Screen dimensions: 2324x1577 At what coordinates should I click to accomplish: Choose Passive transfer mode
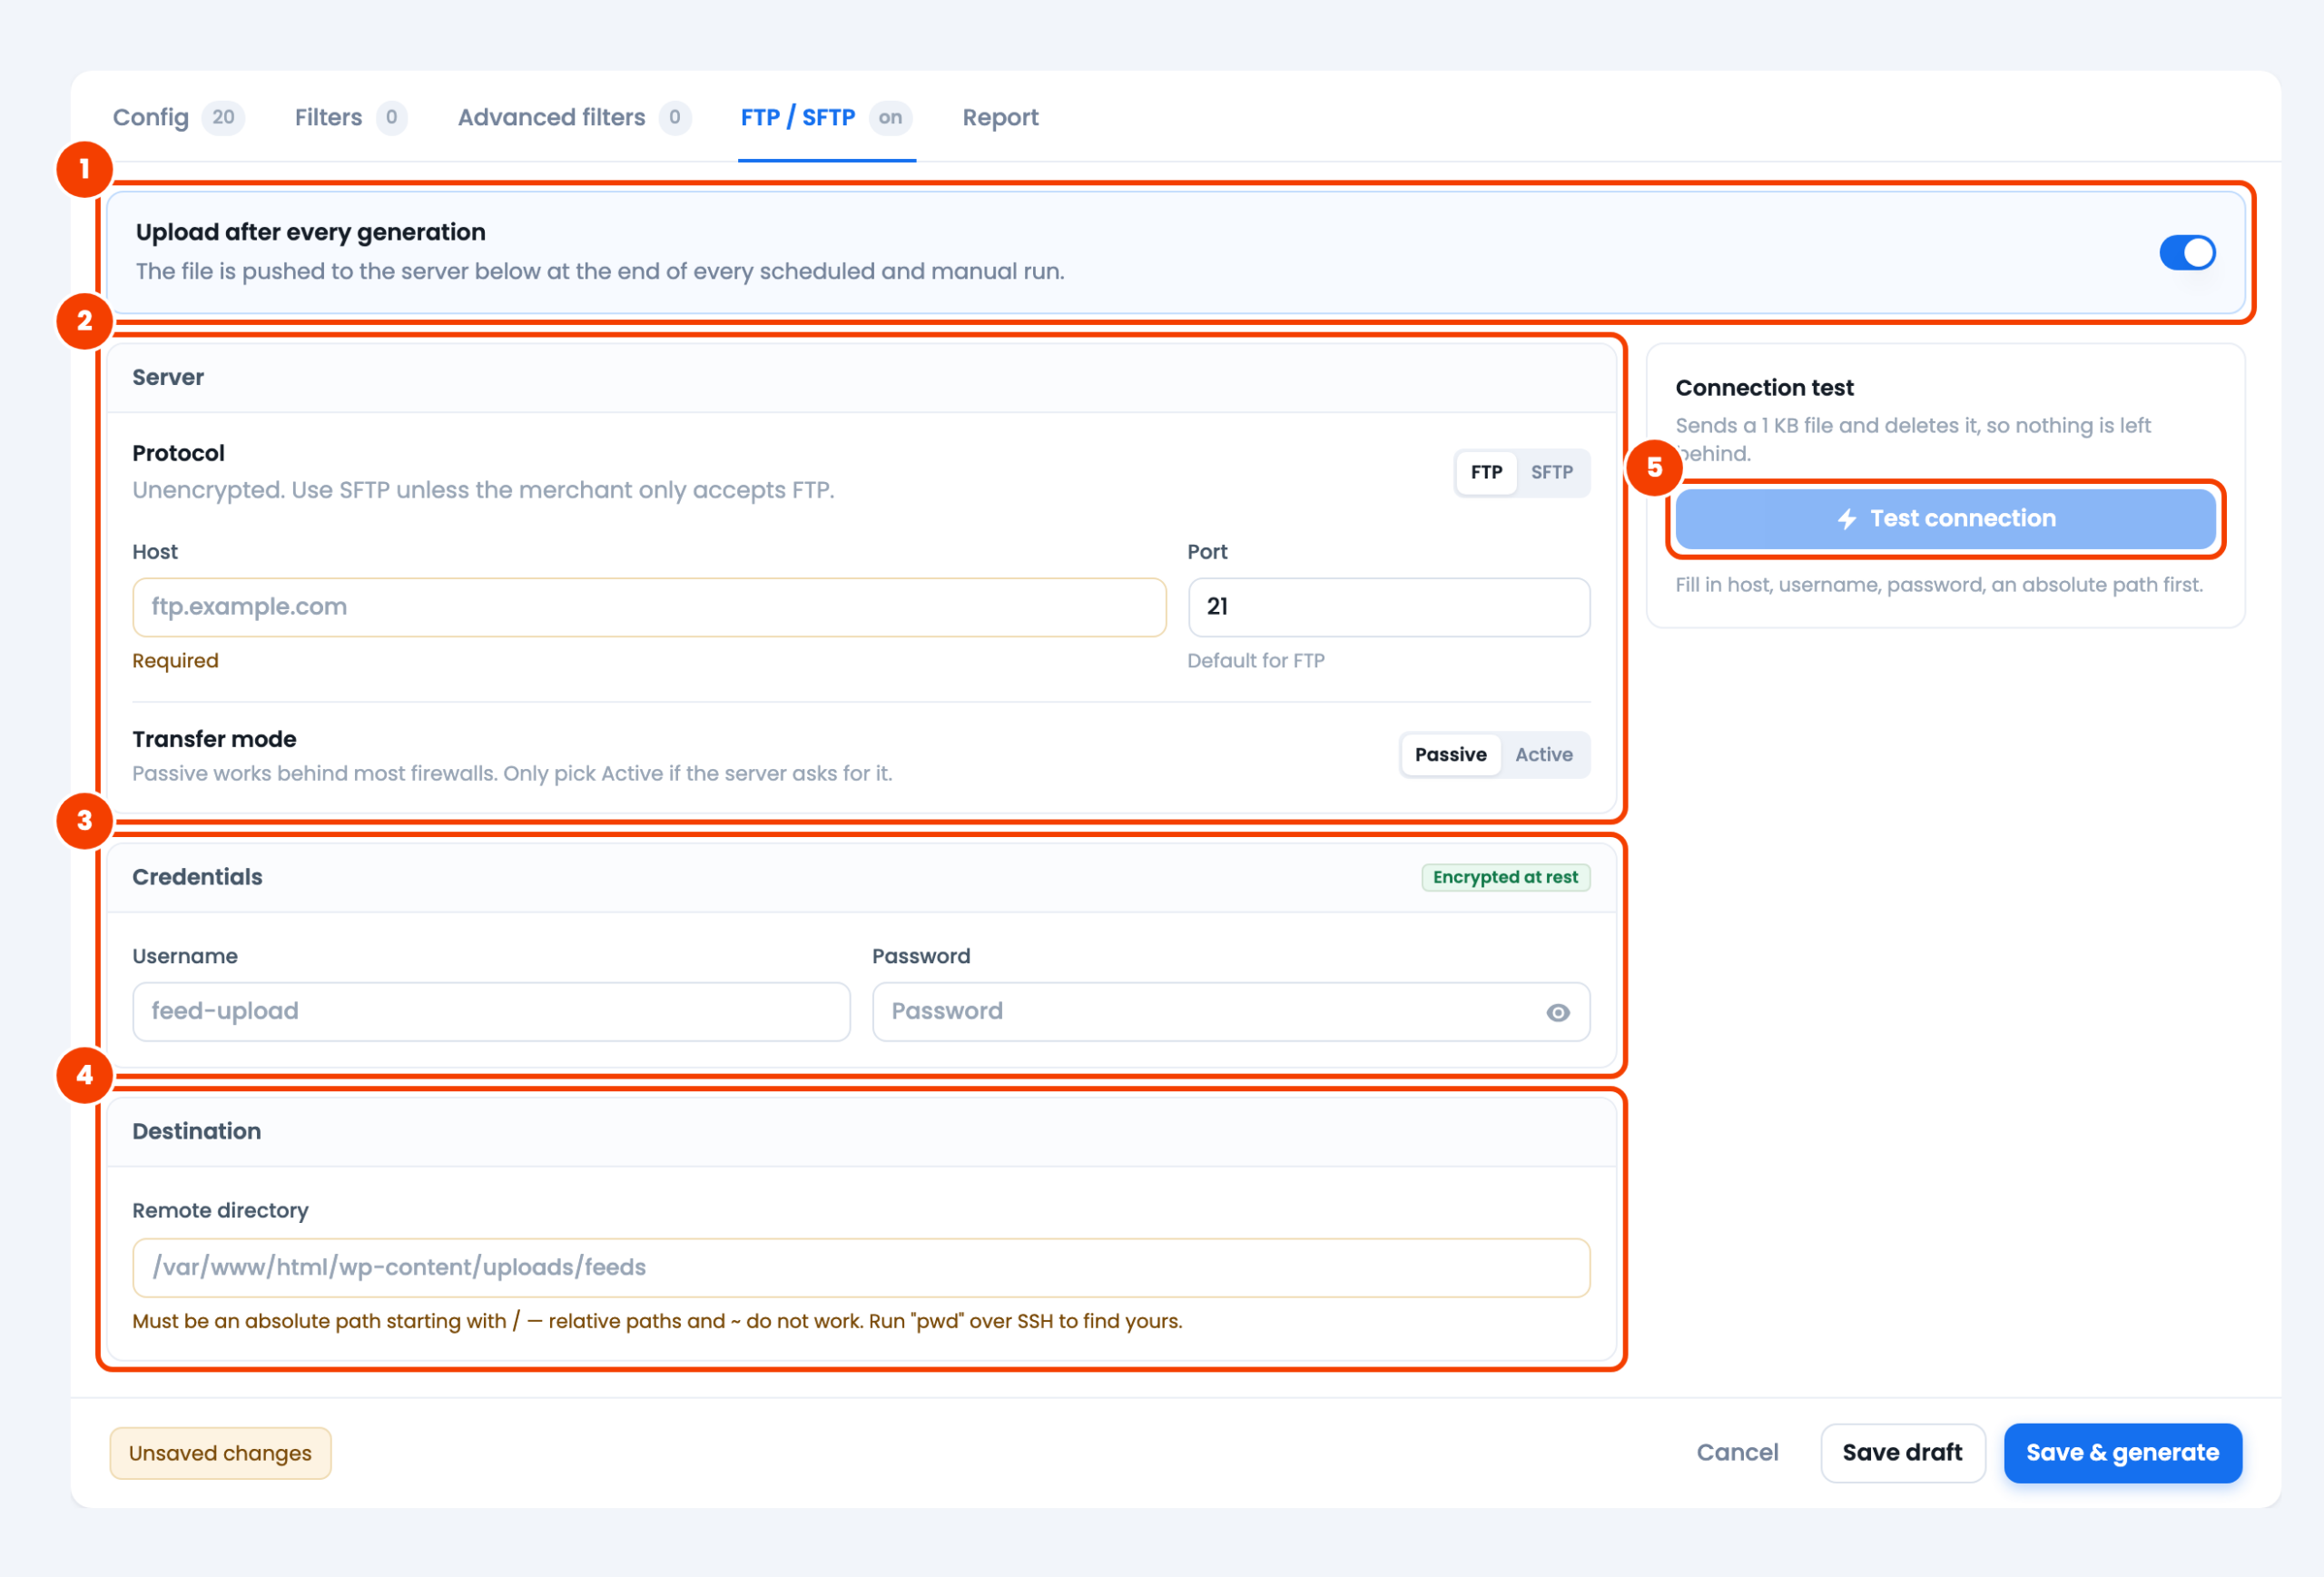point(1450,754)
